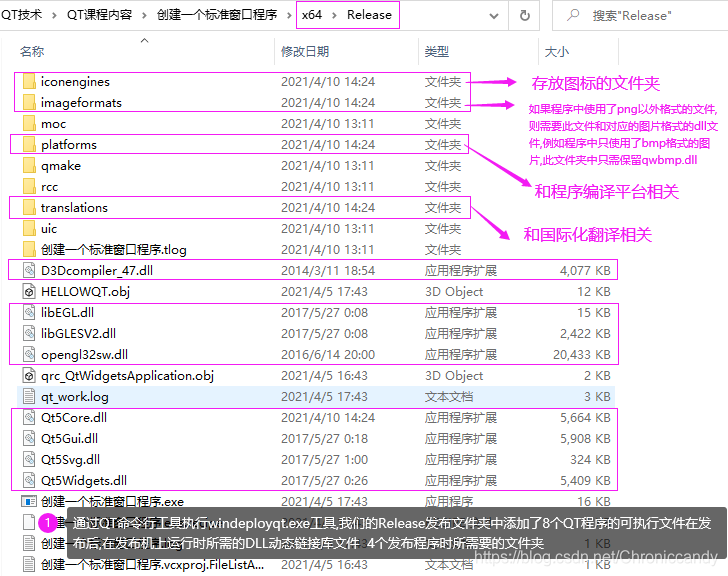
Task: Select the Qt5Gui.dll file name
Action: [70, 439]
